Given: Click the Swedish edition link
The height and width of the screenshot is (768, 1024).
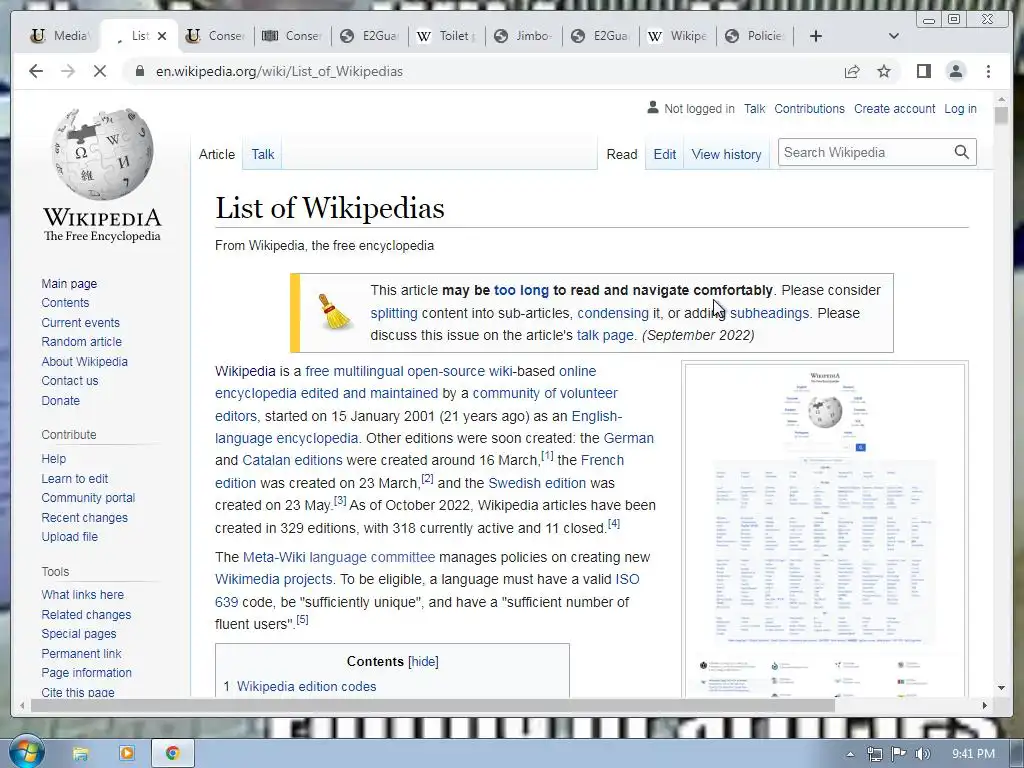Looking at the screenshot, I should click(537, 483).
